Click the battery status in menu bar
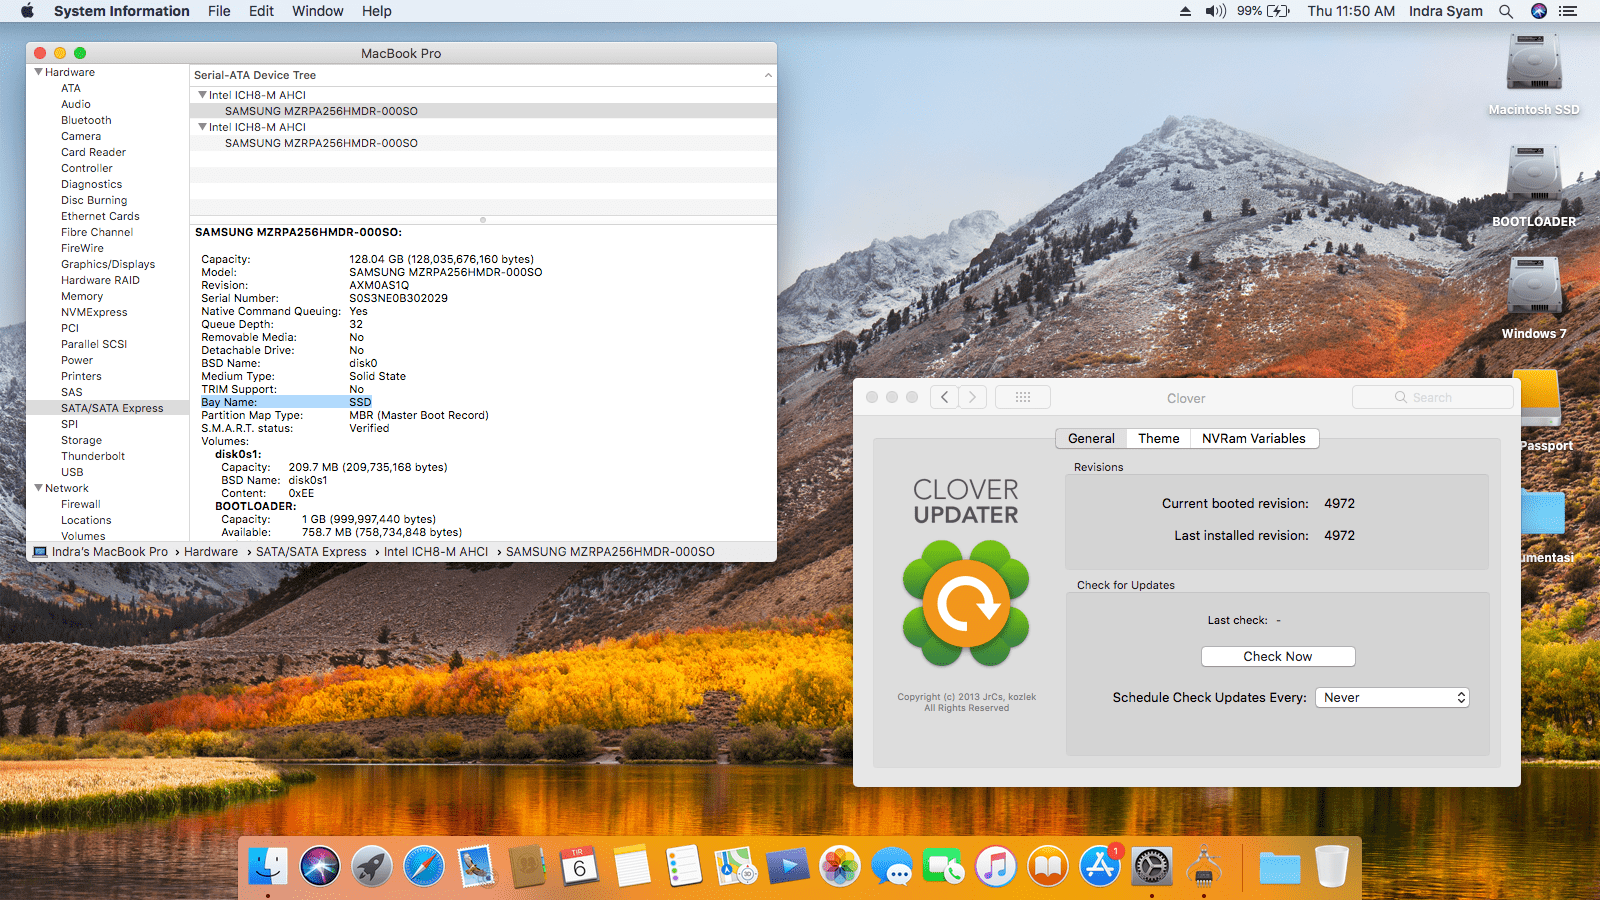Image resolution: width=1600 pixels, height=900 pixels. click(1263, 11)
